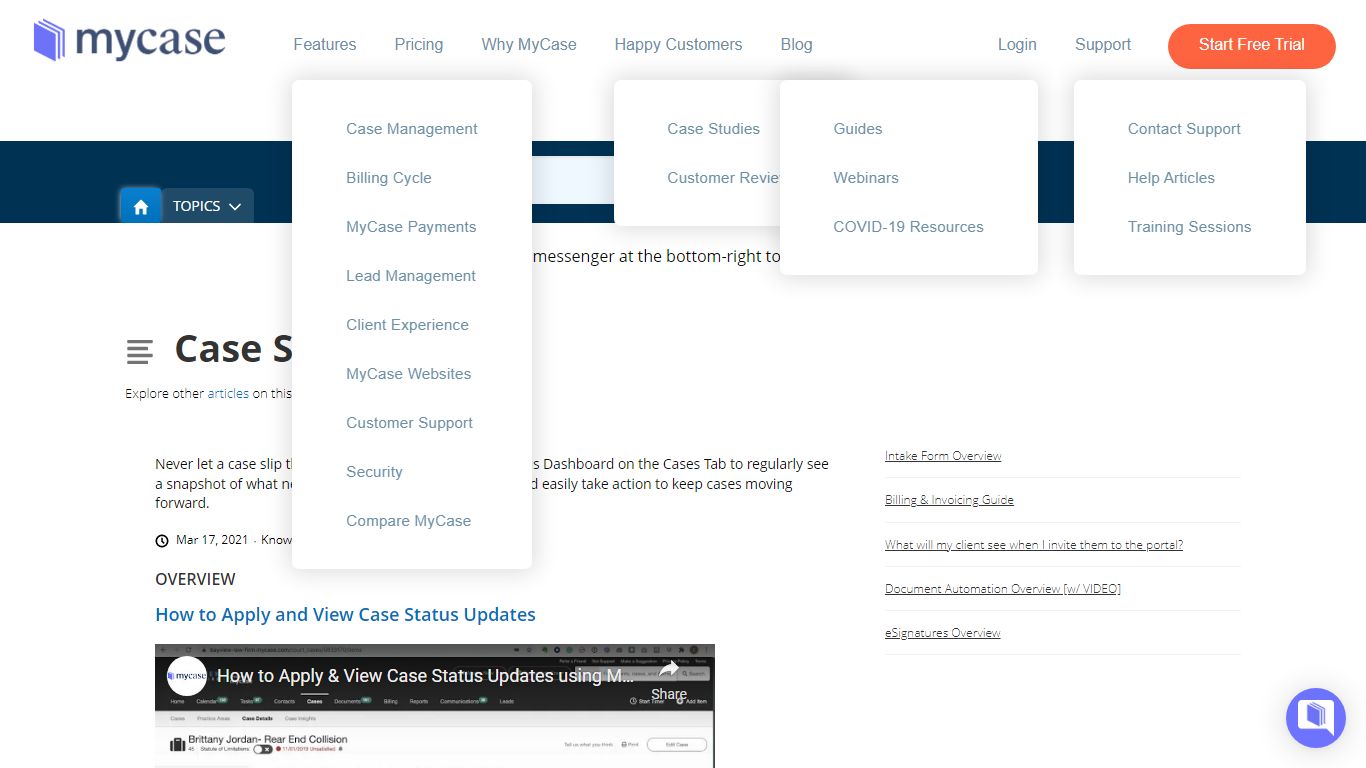
Task: Select Training Sessions from Support dropdown
Action: pos(1189,227)
